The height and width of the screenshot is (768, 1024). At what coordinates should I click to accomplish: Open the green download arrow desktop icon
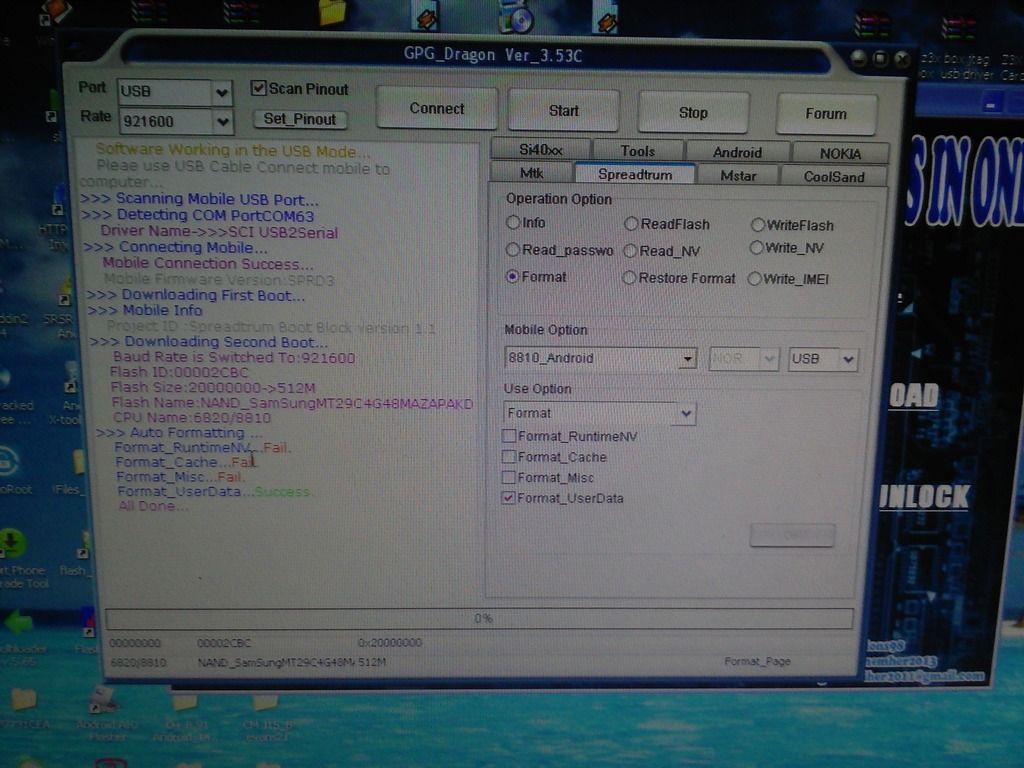click(x=11, y=542)
